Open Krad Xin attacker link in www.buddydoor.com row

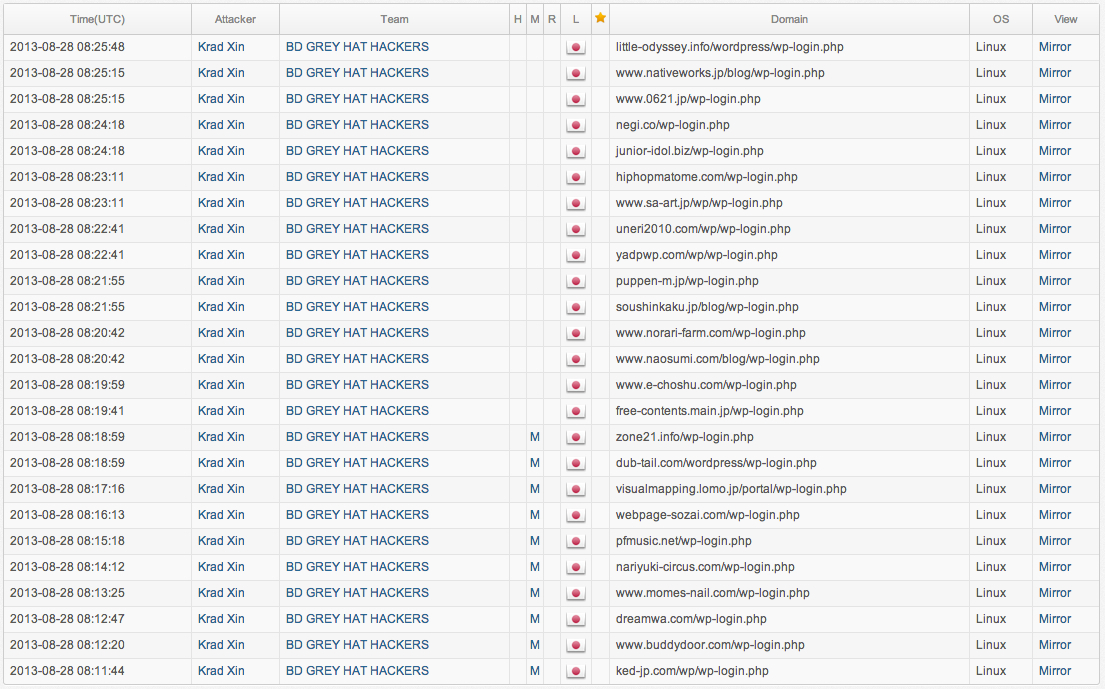pos(221,645)
